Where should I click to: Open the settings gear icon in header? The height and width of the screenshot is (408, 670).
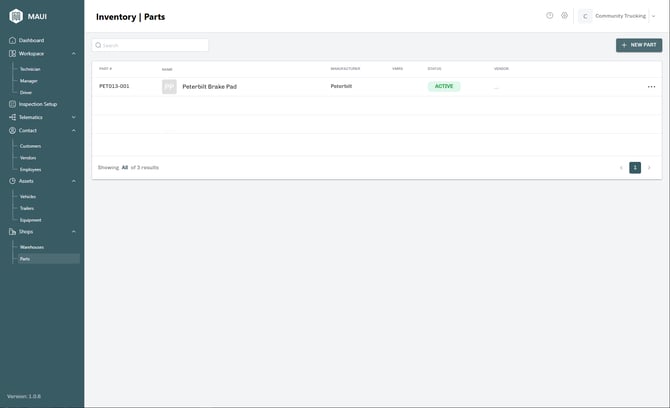tap(564, 15)
